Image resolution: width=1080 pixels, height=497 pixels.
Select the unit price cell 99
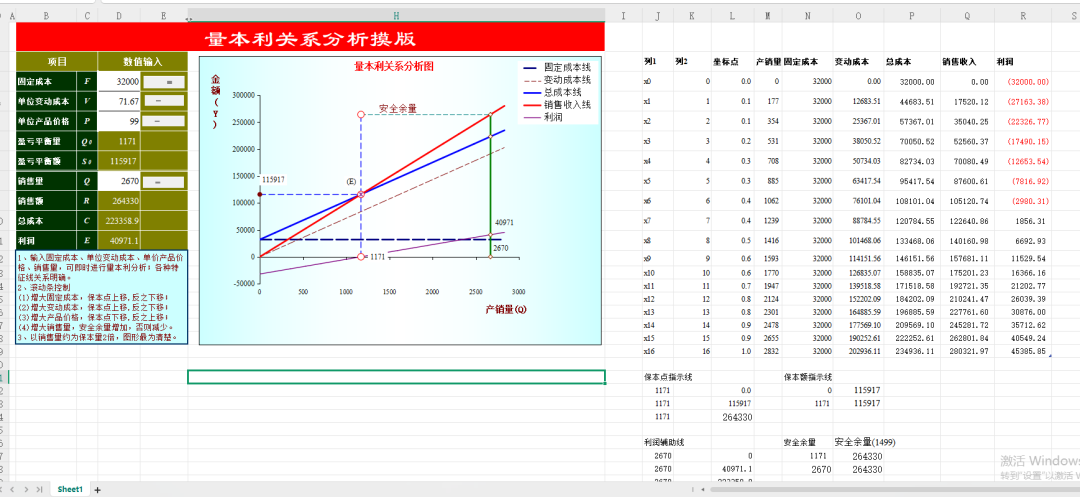coord(119,121)
